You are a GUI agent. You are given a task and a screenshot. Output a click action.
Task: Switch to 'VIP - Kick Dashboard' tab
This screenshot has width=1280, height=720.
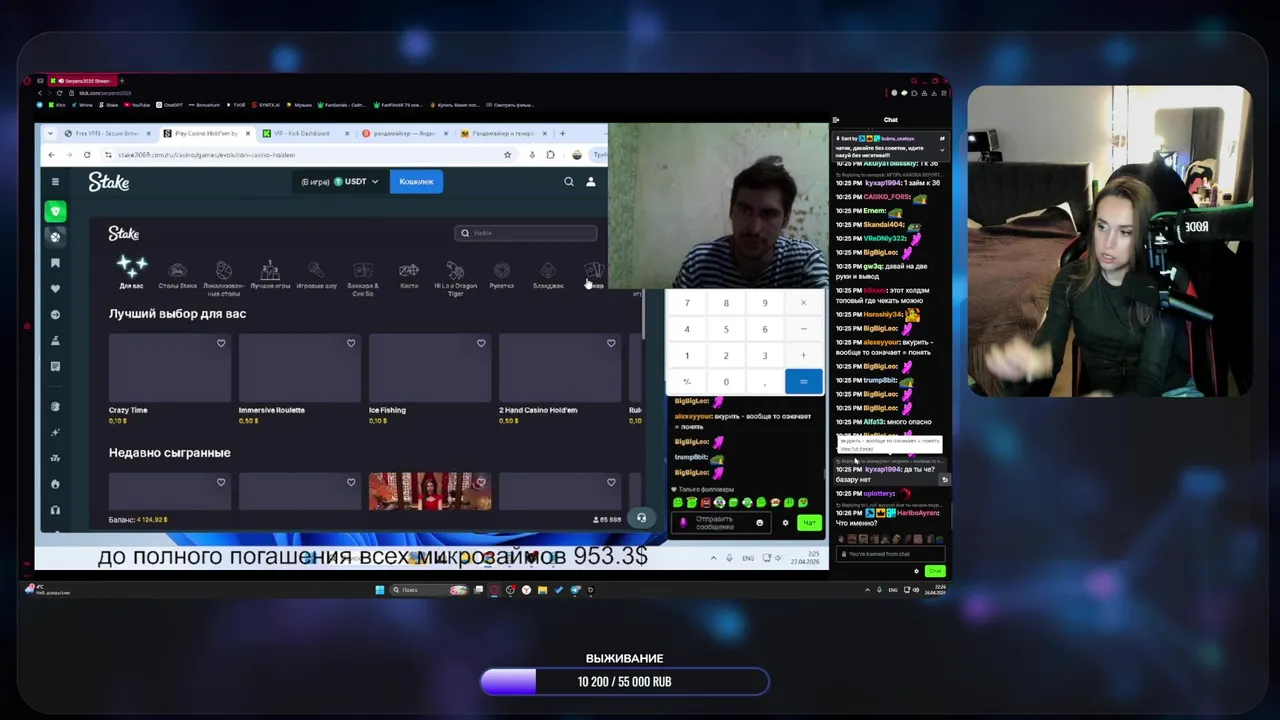pos(305,133)
